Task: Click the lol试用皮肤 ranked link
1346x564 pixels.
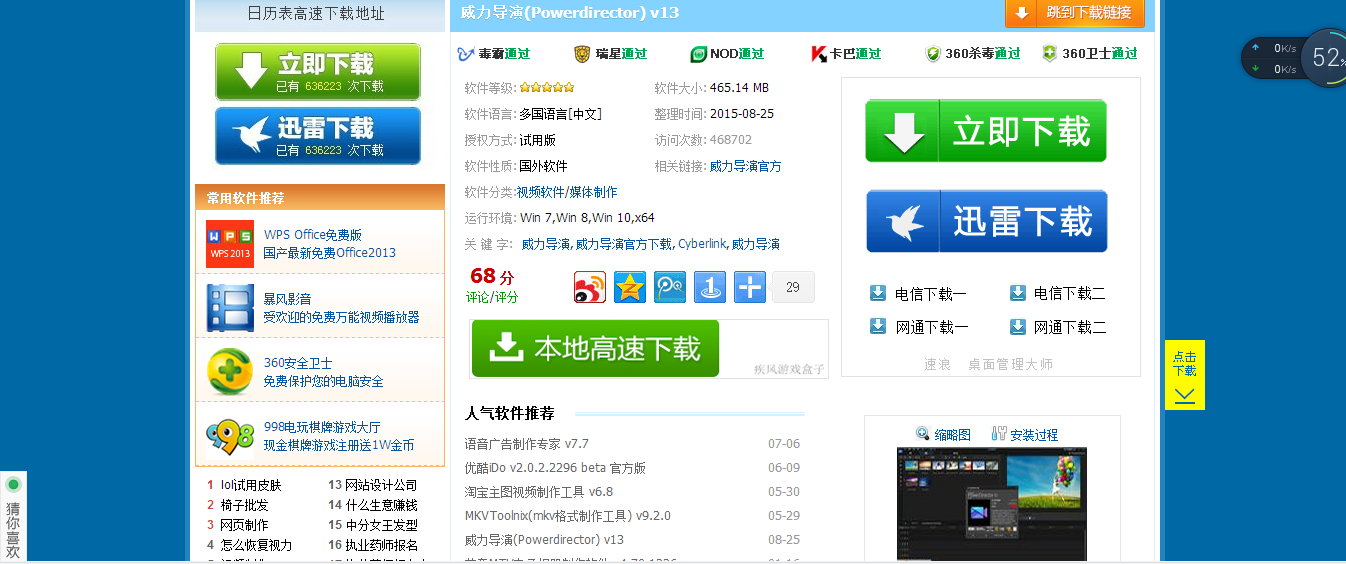Action: (251, 485)
